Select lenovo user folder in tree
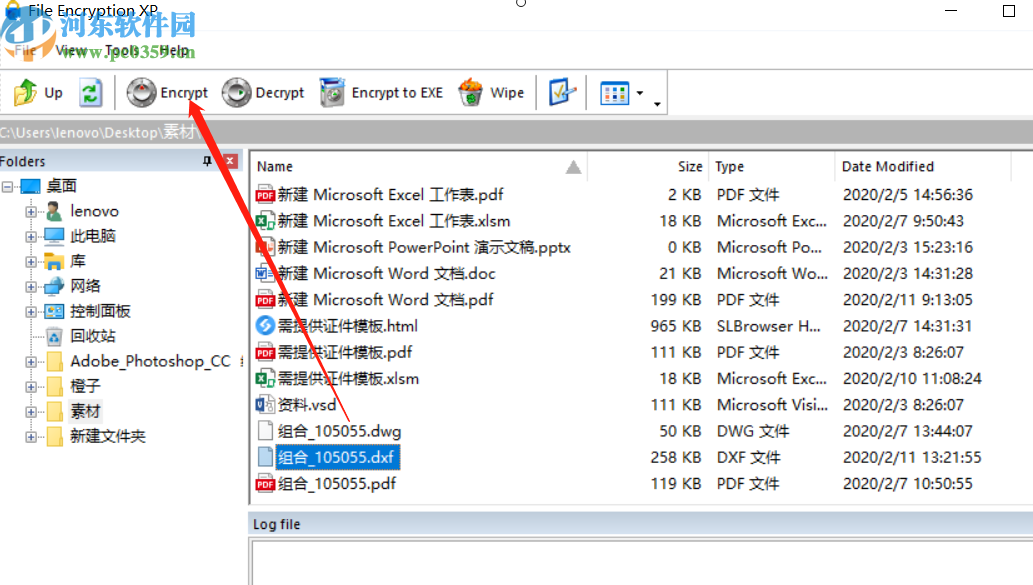Screen dimensions: 1033x585 pyautogui.click(x=94, y=211)
